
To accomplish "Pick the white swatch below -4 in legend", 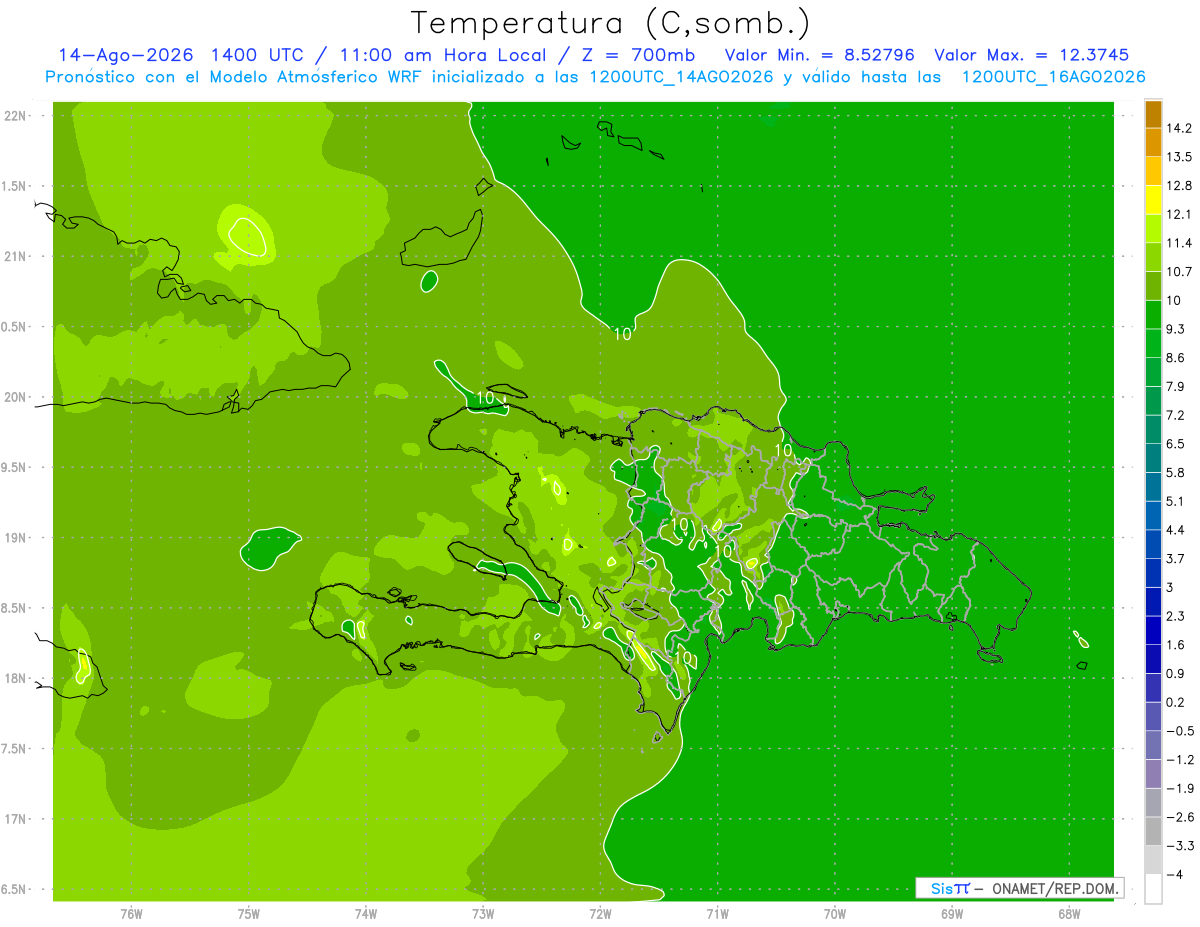I will pos(1153,889).
